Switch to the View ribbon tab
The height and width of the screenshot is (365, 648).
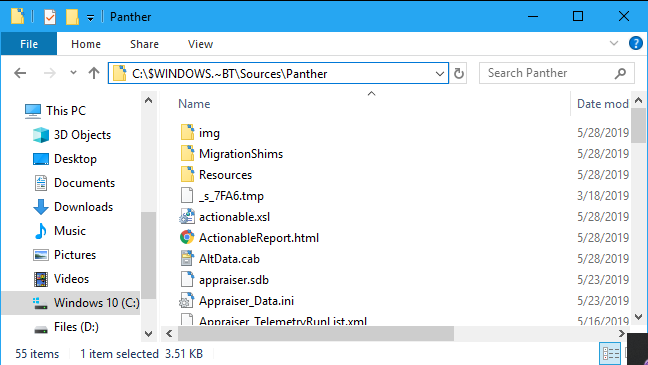200,44
